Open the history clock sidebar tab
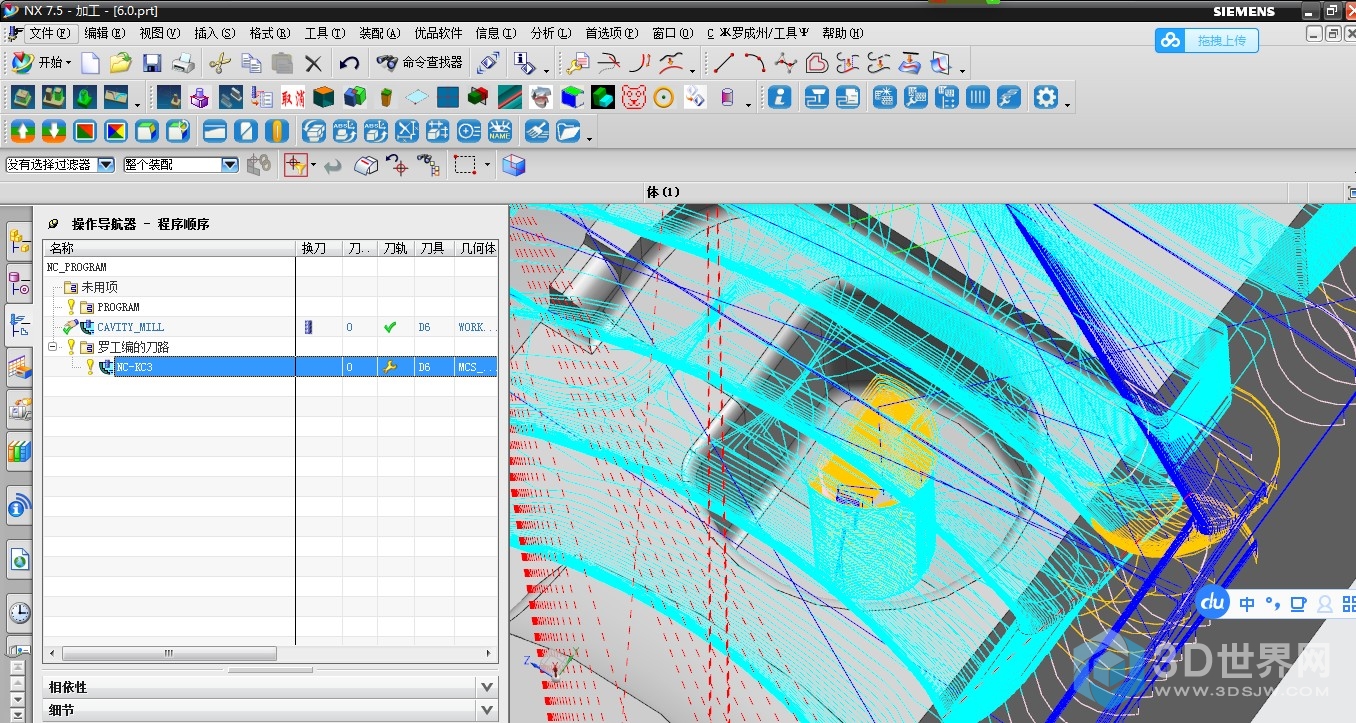Image resolution: width=1356 pixels, height=723 pixels. point(19,612)
